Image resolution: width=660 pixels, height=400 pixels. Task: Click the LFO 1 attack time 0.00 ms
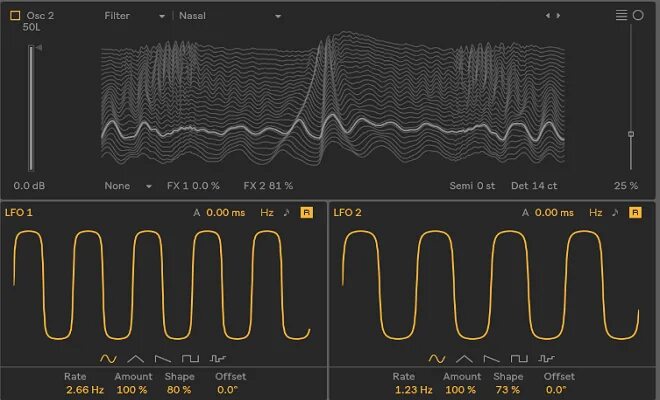tap(226, 213)
